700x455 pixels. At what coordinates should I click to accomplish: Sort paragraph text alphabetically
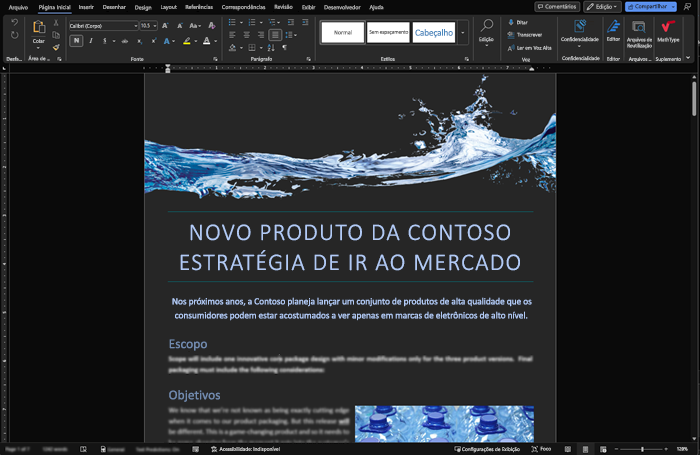pyautogui.click(x=271, y=47)
